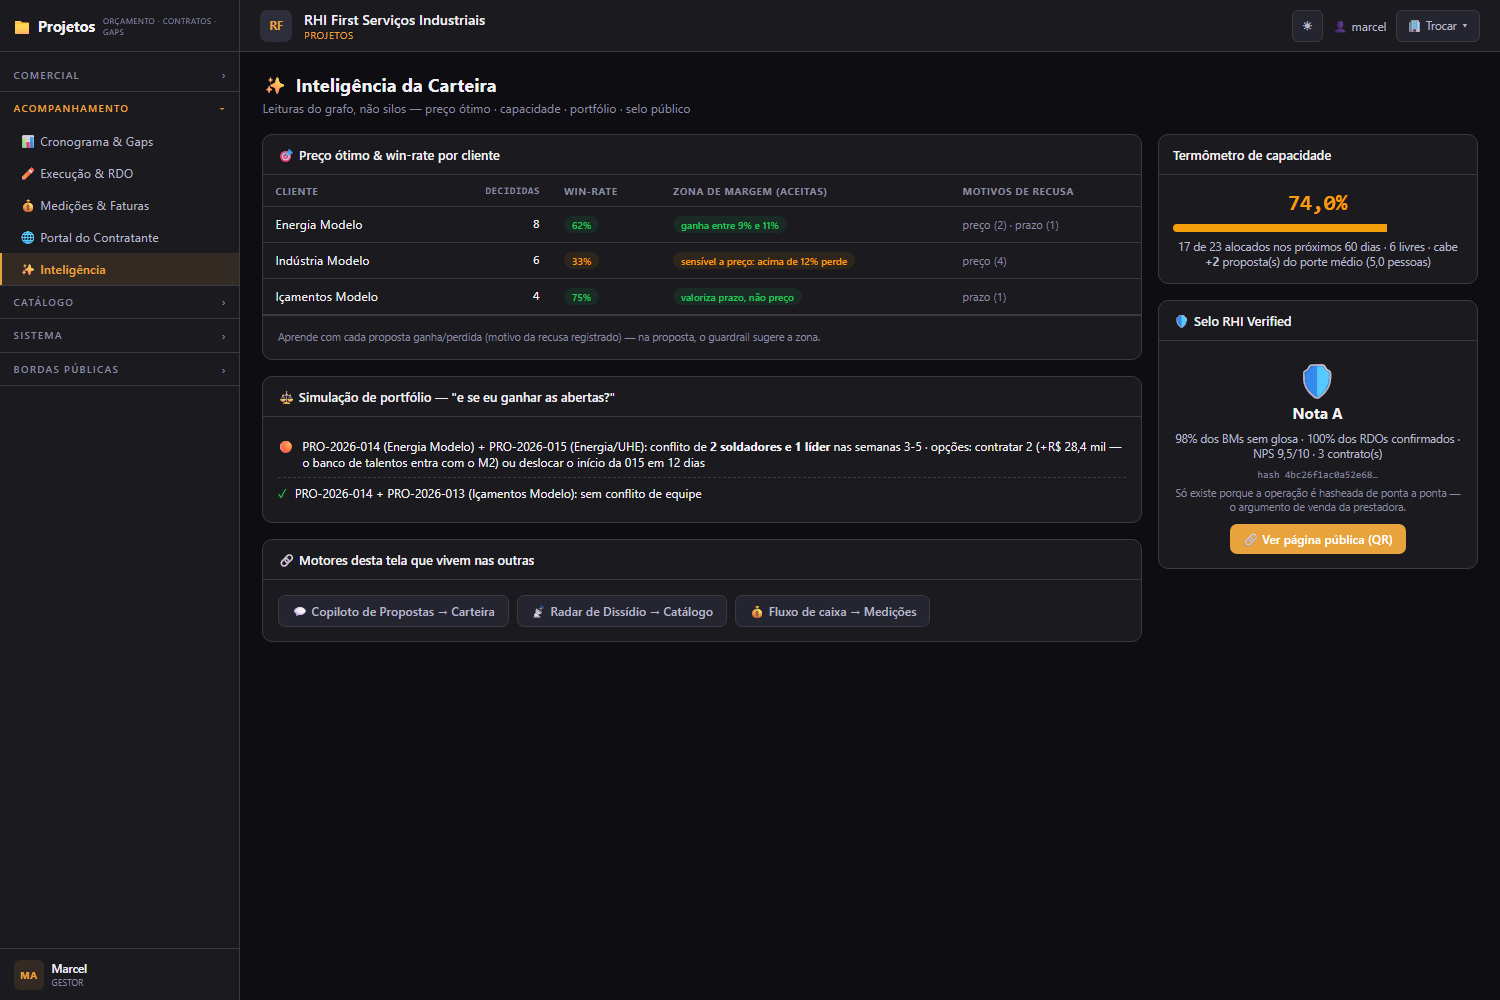Click the WIN-RATE column header
The width and height of the screenshot is (1500, 1000).
[590, 192]
